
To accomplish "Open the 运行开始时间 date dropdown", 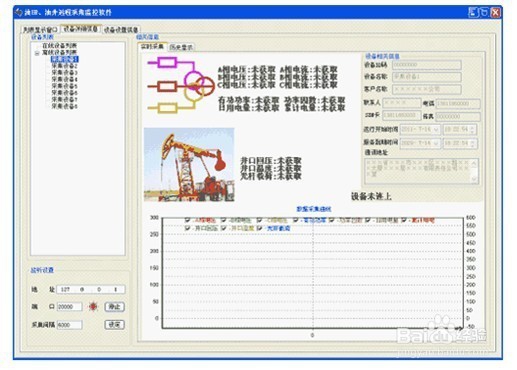I will click(x=436, y=129).
